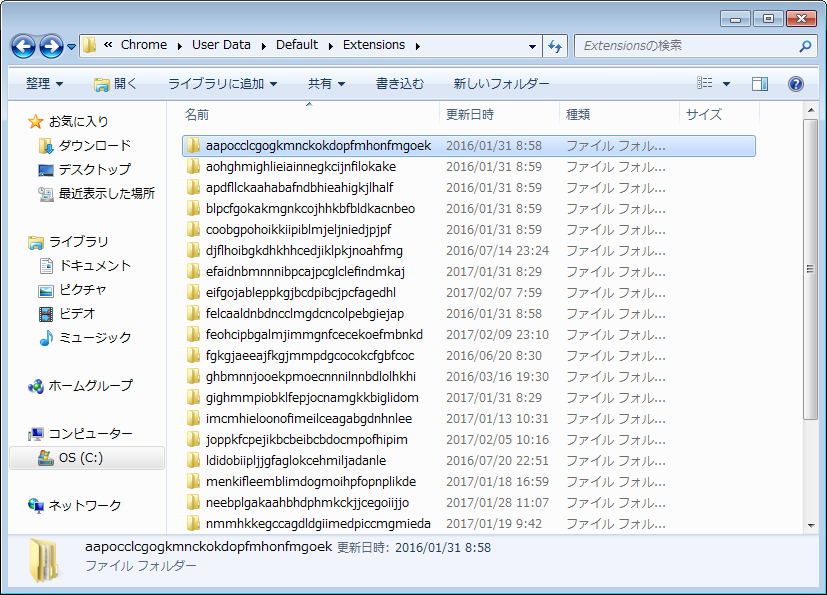Click folder icon of efaidnbmnnnibpcajpcglclefindmkaj
The width and height of the screenshot is (827, 595).
coord(194,272)
